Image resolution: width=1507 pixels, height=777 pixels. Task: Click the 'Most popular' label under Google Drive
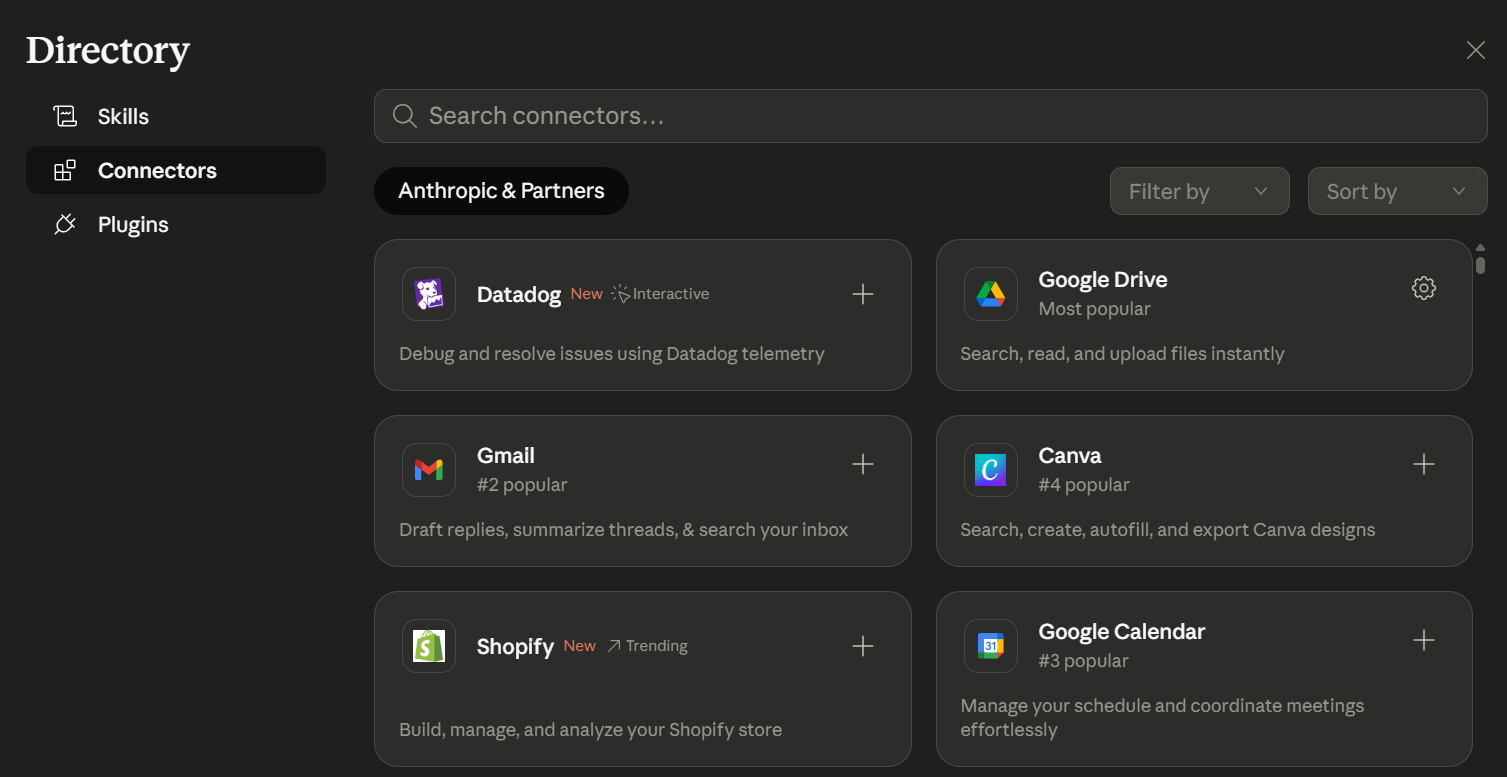pos(1095,309)
